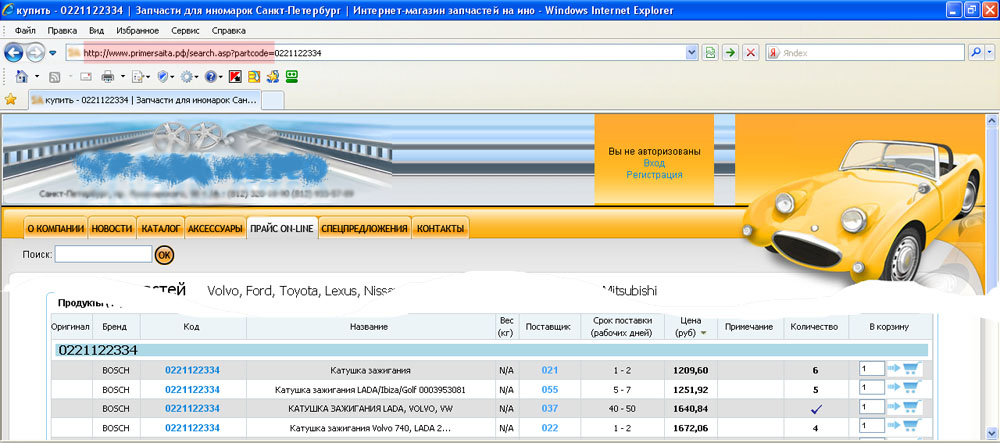Add 1251,92 item to cart

[905, 388]
